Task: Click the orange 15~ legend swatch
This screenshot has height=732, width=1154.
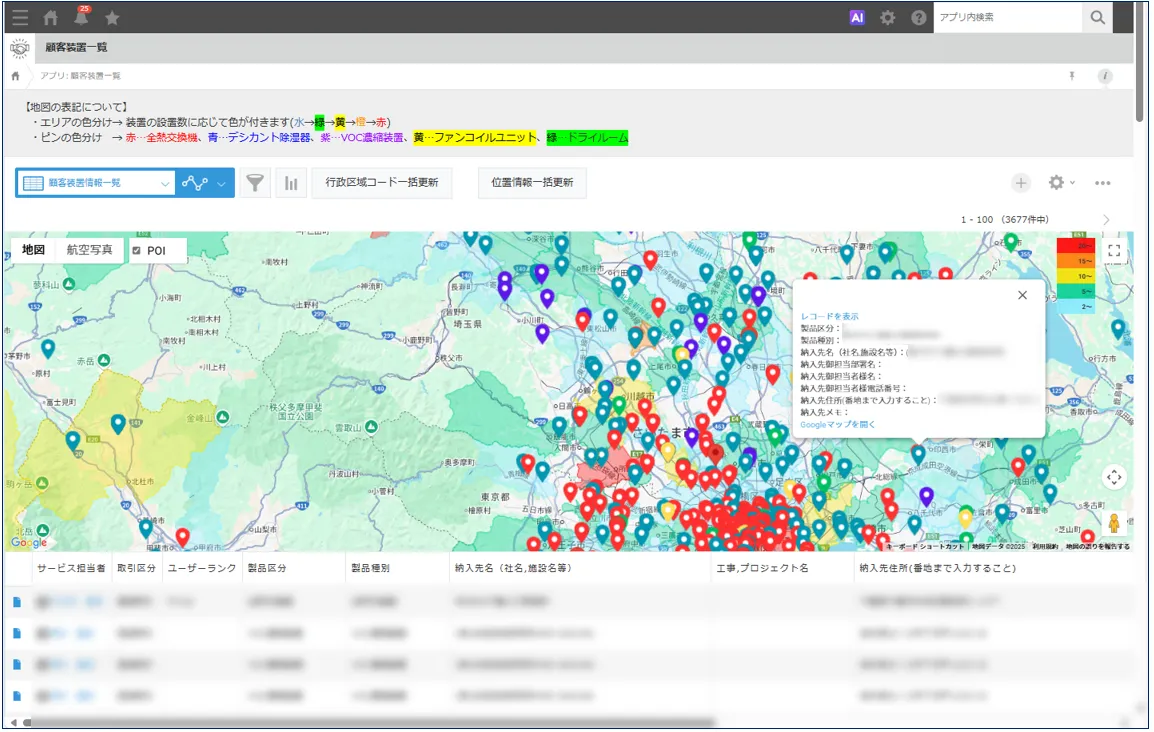Action: point(1075,261)
